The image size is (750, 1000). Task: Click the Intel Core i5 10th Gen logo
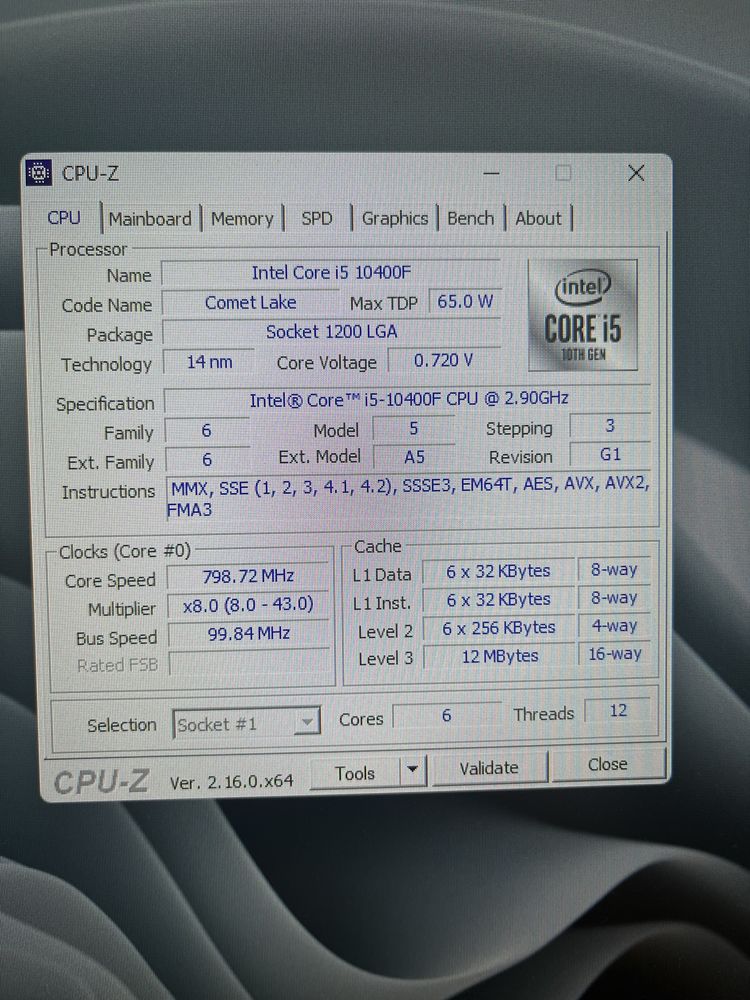[x=582, y=315]
